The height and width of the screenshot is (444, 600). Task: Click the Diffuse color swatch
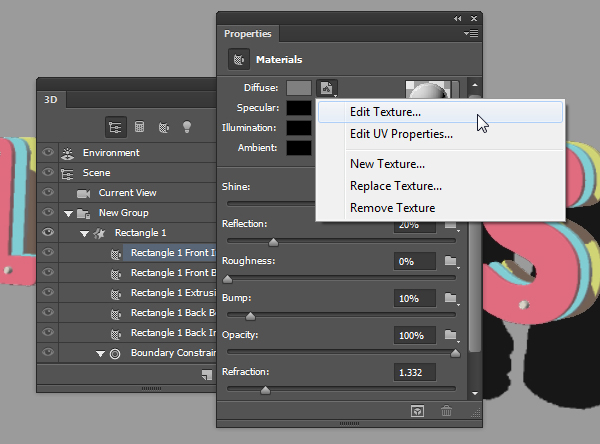299,88
